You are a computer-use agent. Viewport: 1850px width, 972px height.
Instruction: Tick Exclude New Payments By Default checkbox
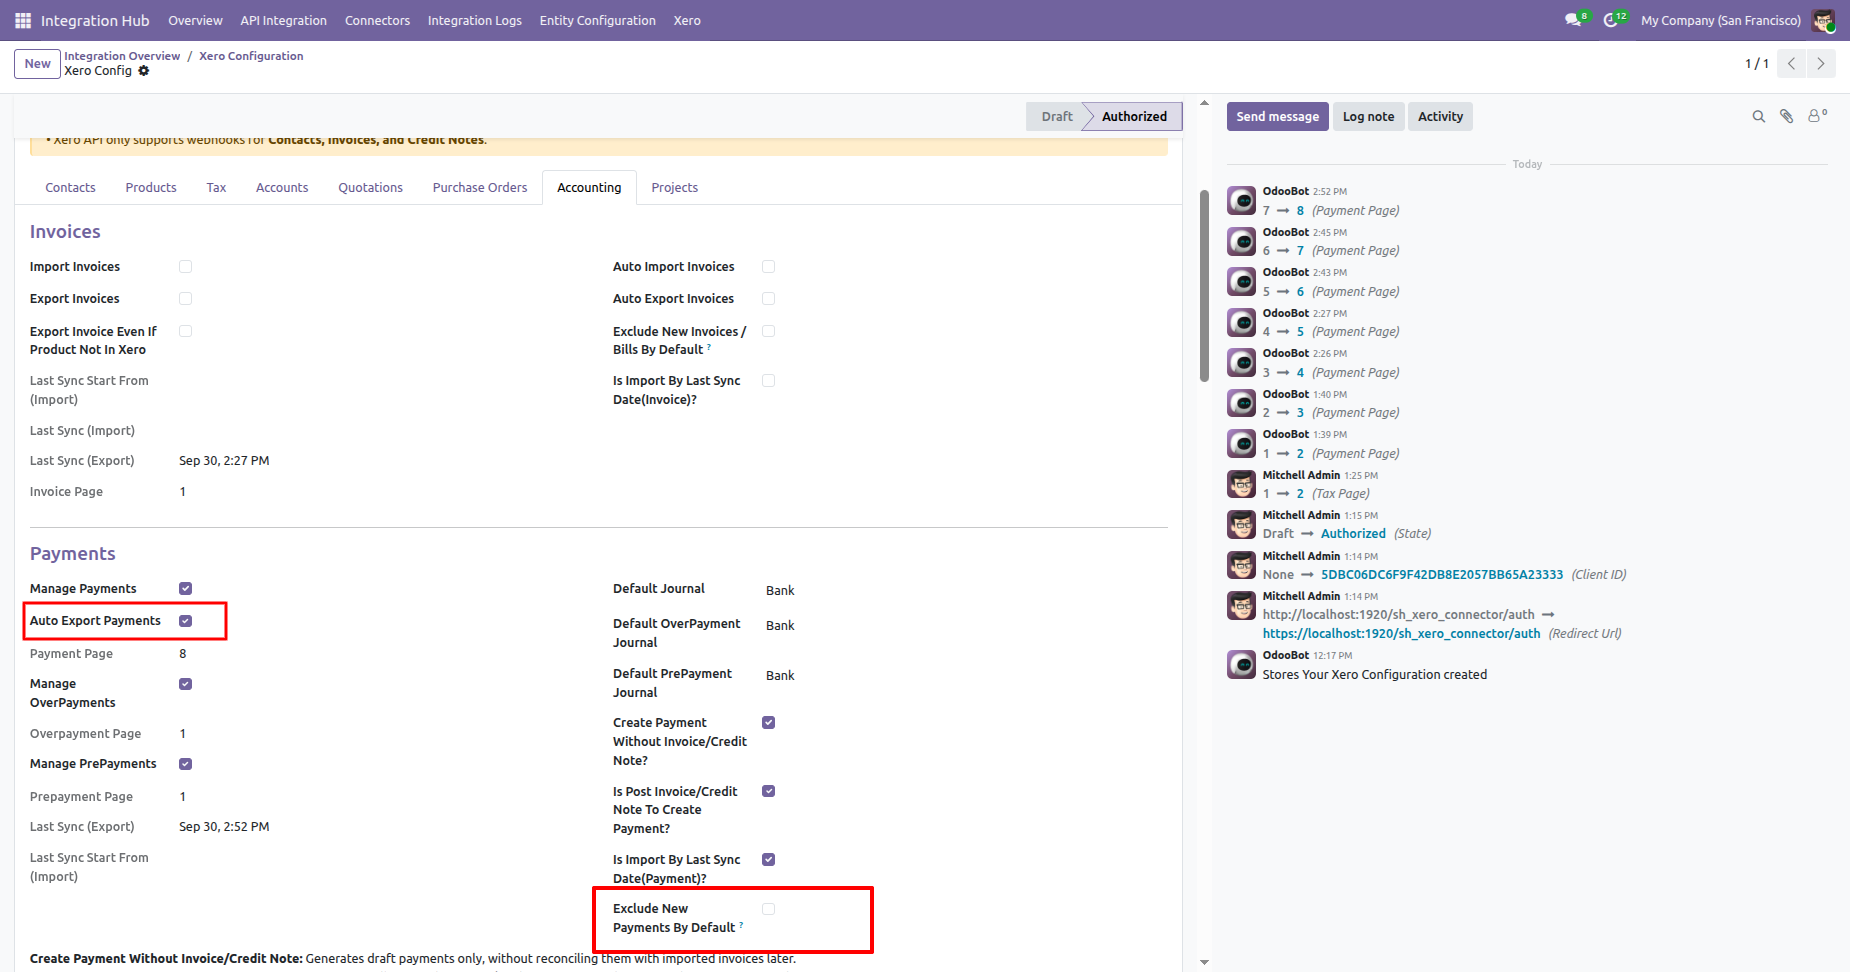[768, 909]
